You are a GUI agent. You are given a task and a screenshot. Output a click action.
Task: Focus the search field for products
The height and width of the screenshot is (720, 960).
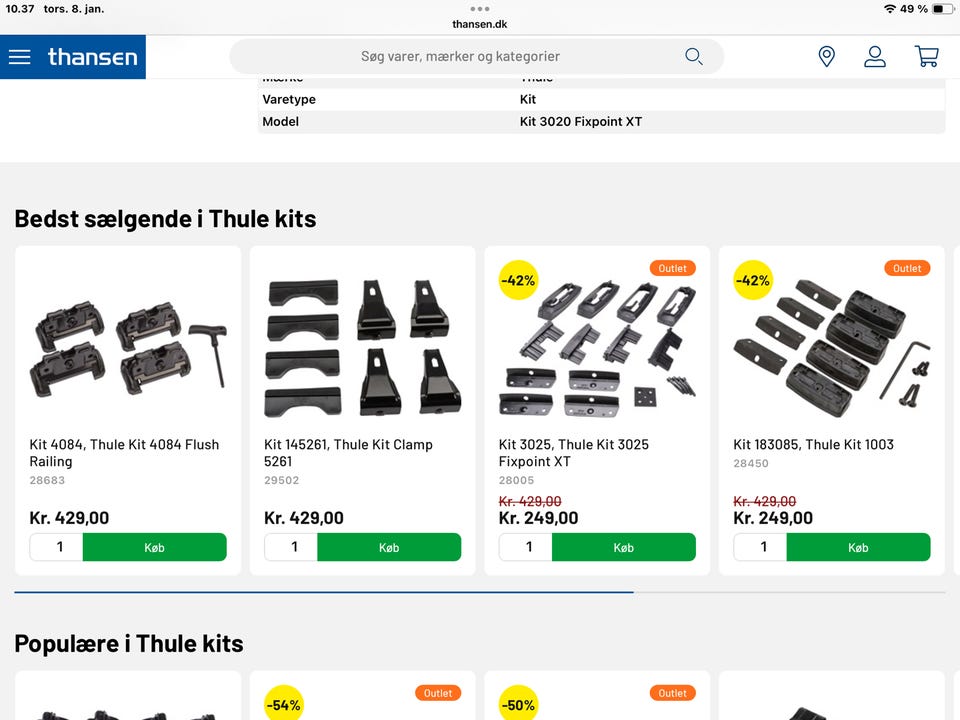click(460, 57)
